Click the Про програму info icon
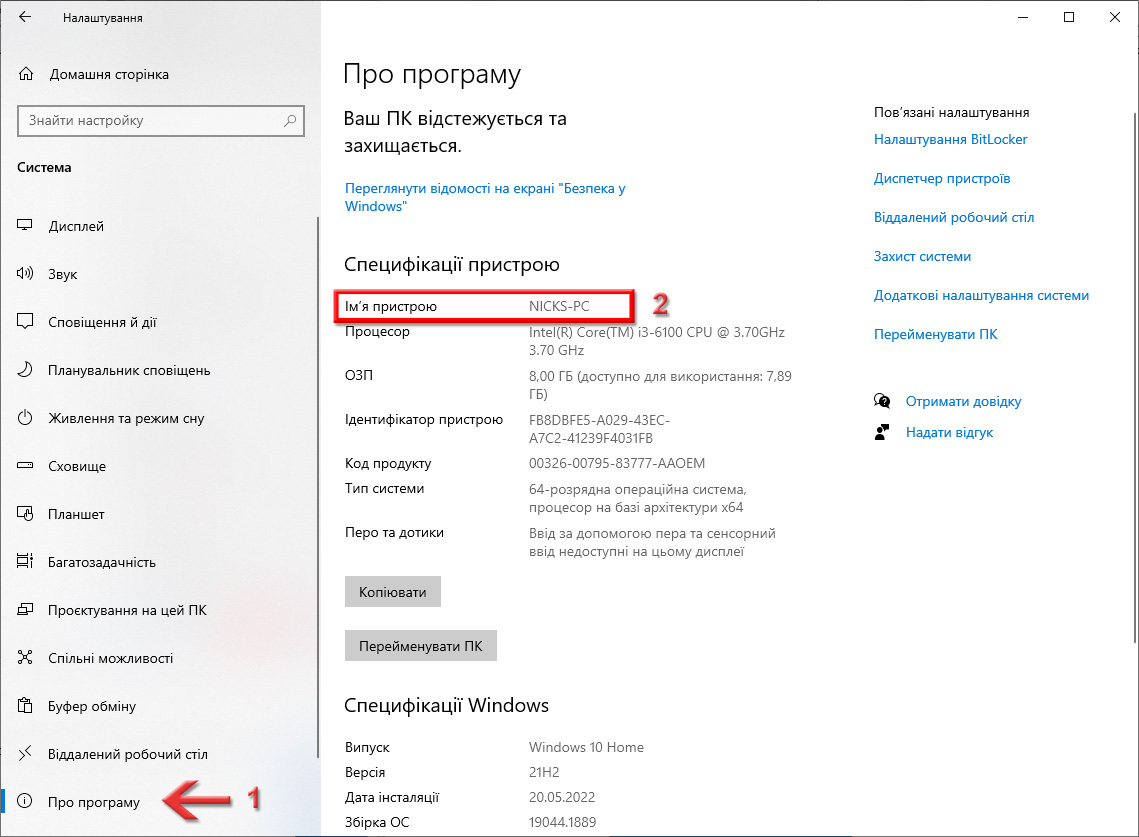 (25, 801)
